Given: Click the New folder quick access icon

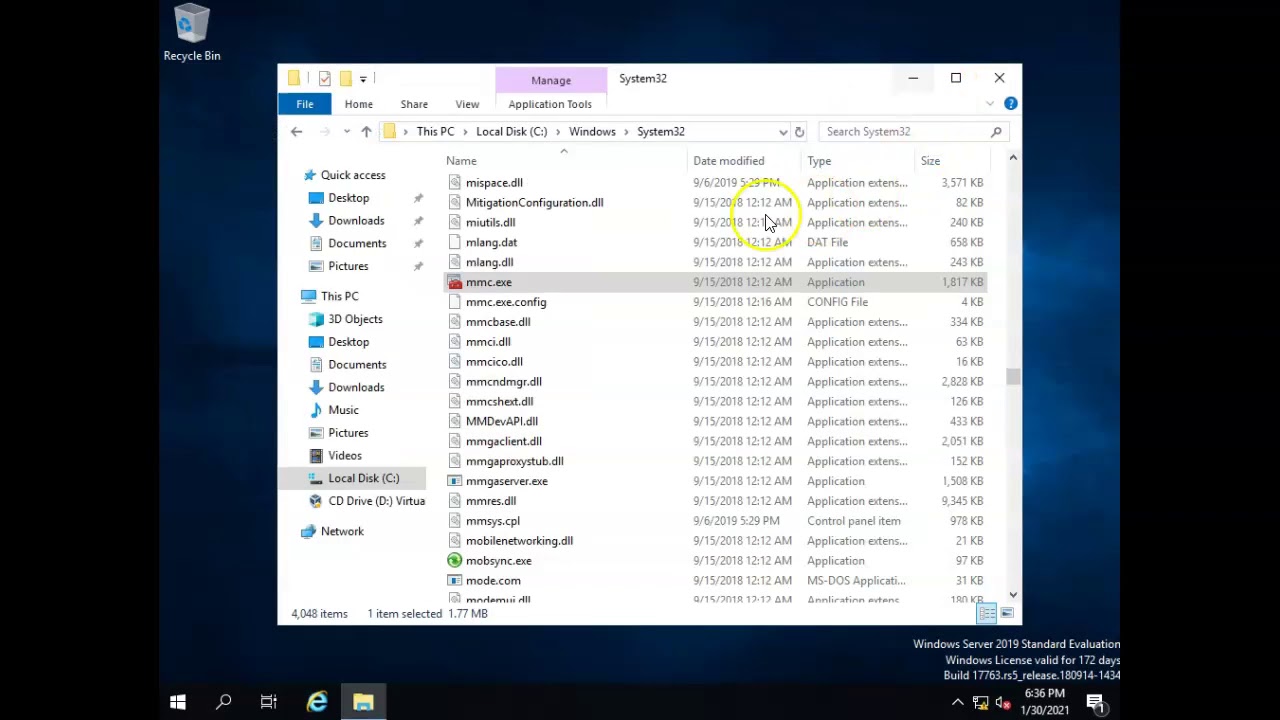Looking at the screenshot, I should [x=345, y=78].
